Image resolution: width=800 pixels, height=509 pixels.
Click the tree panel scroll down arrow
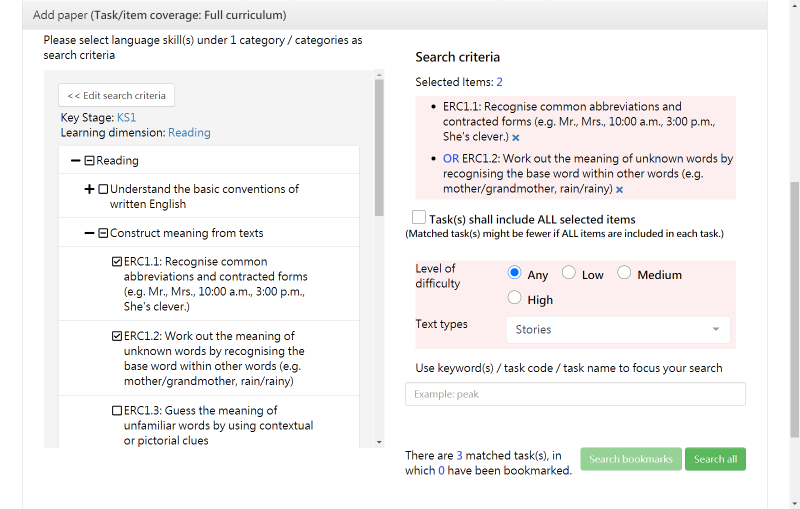tap(379, 441)
